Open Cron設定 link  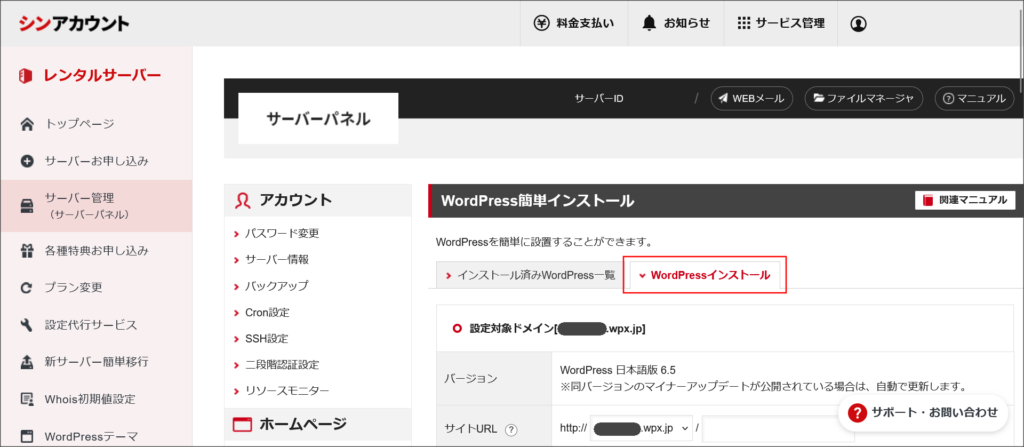267,312
